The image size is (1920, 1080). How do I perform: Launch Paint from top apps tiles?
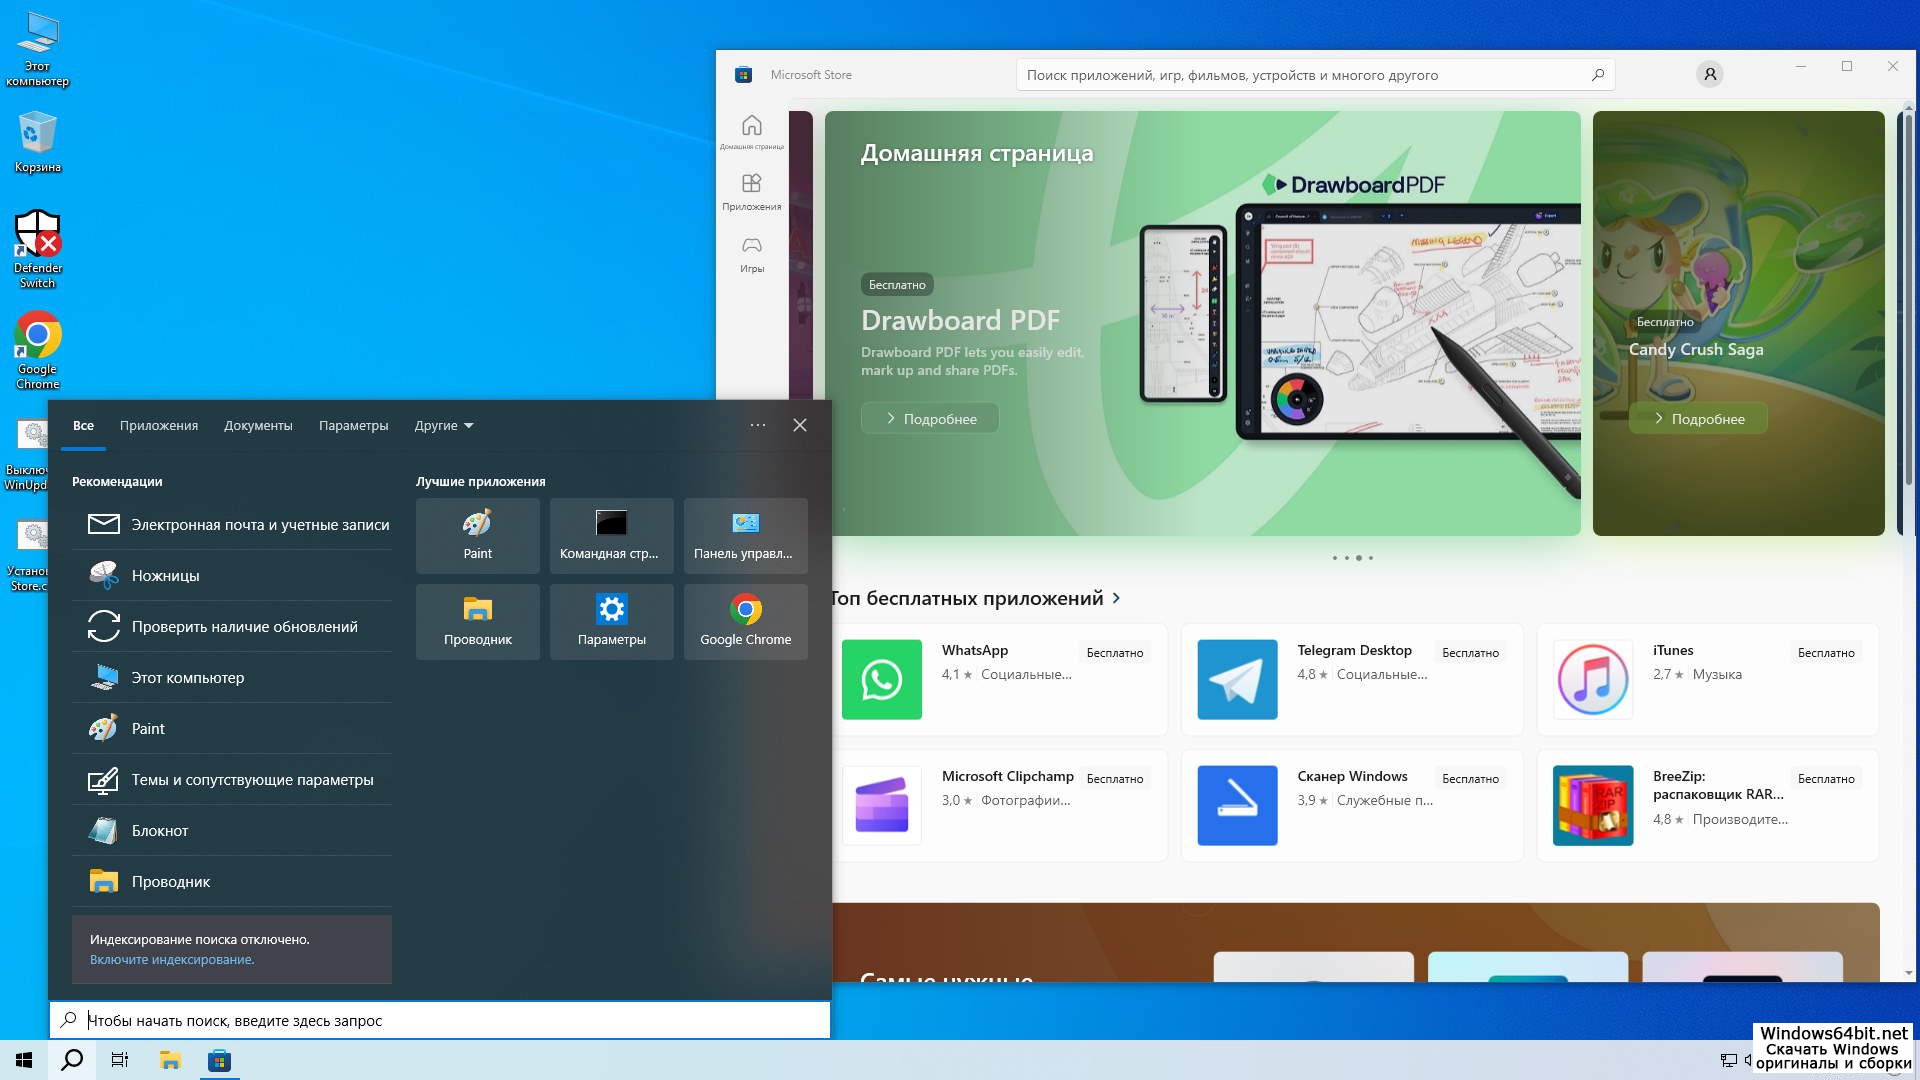(x=477, y=535)
